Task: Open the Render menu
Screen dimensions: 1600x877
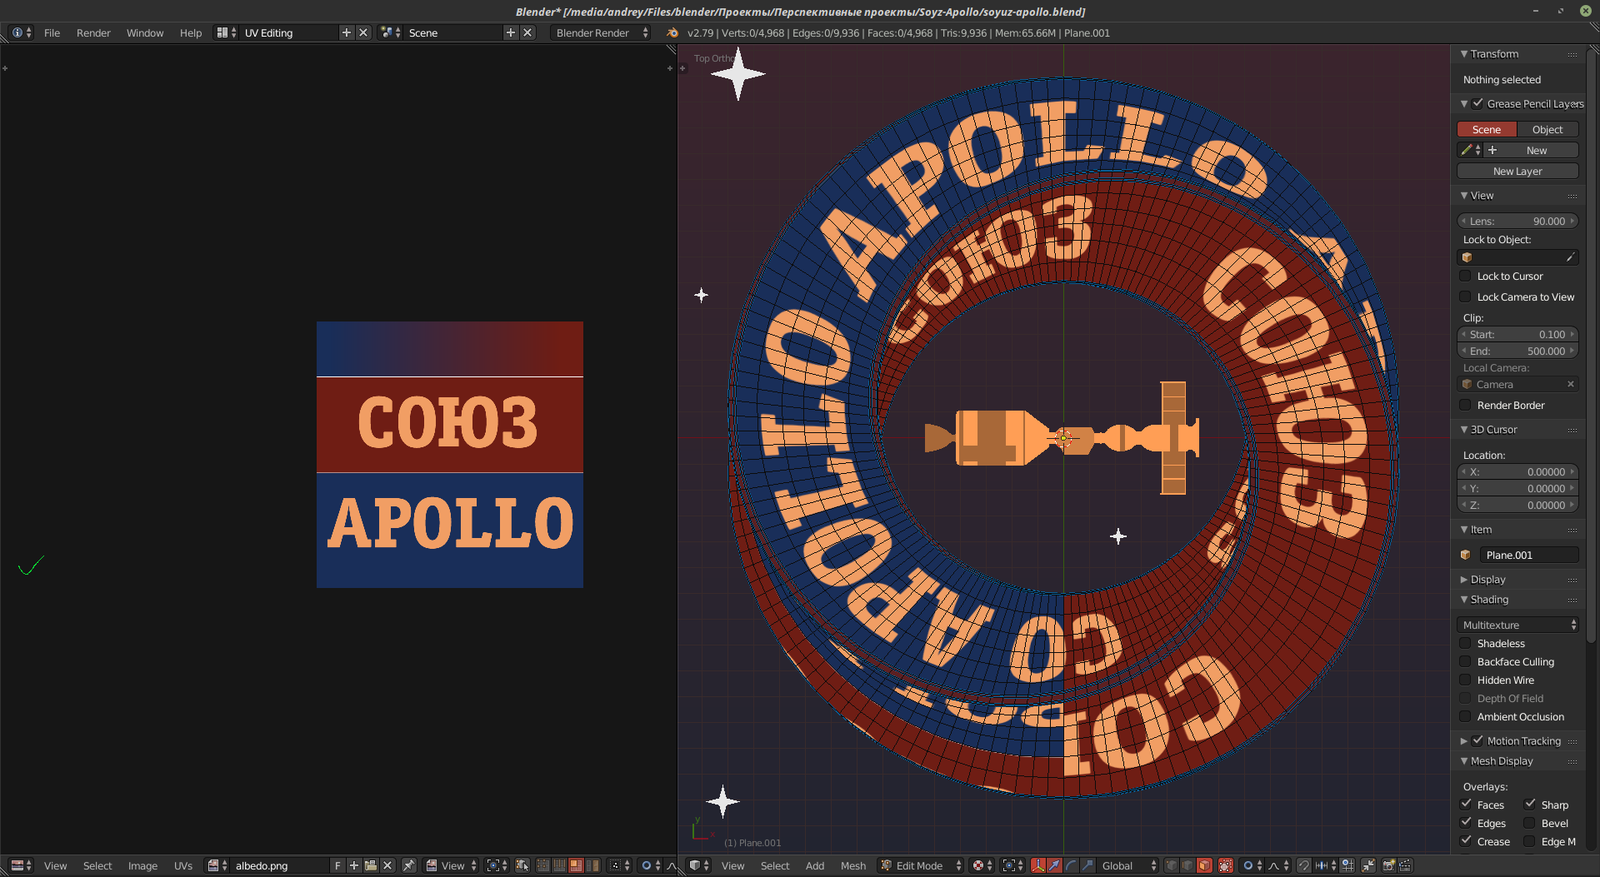Action: pos(93,33)
